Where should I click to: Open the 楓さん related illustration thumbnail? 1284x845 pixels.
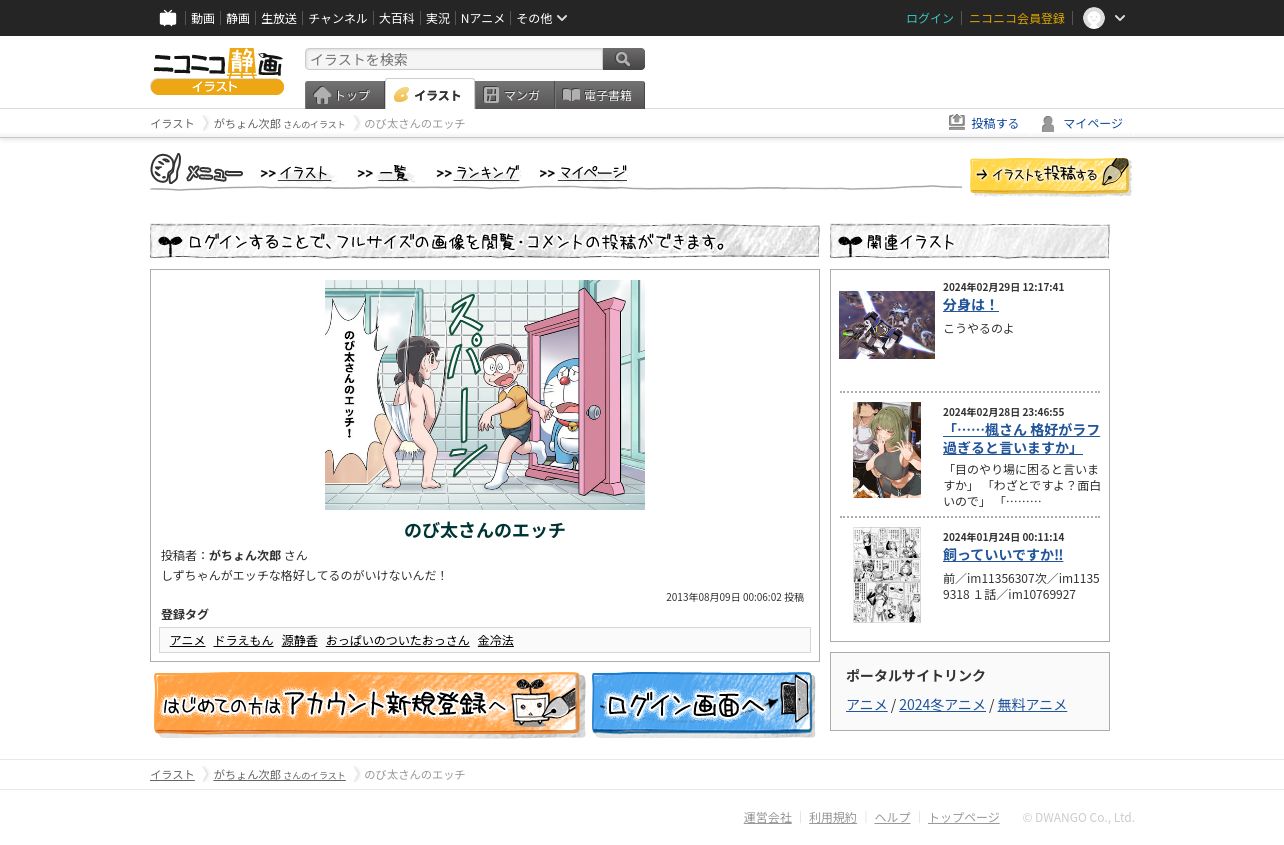point(887,450)
